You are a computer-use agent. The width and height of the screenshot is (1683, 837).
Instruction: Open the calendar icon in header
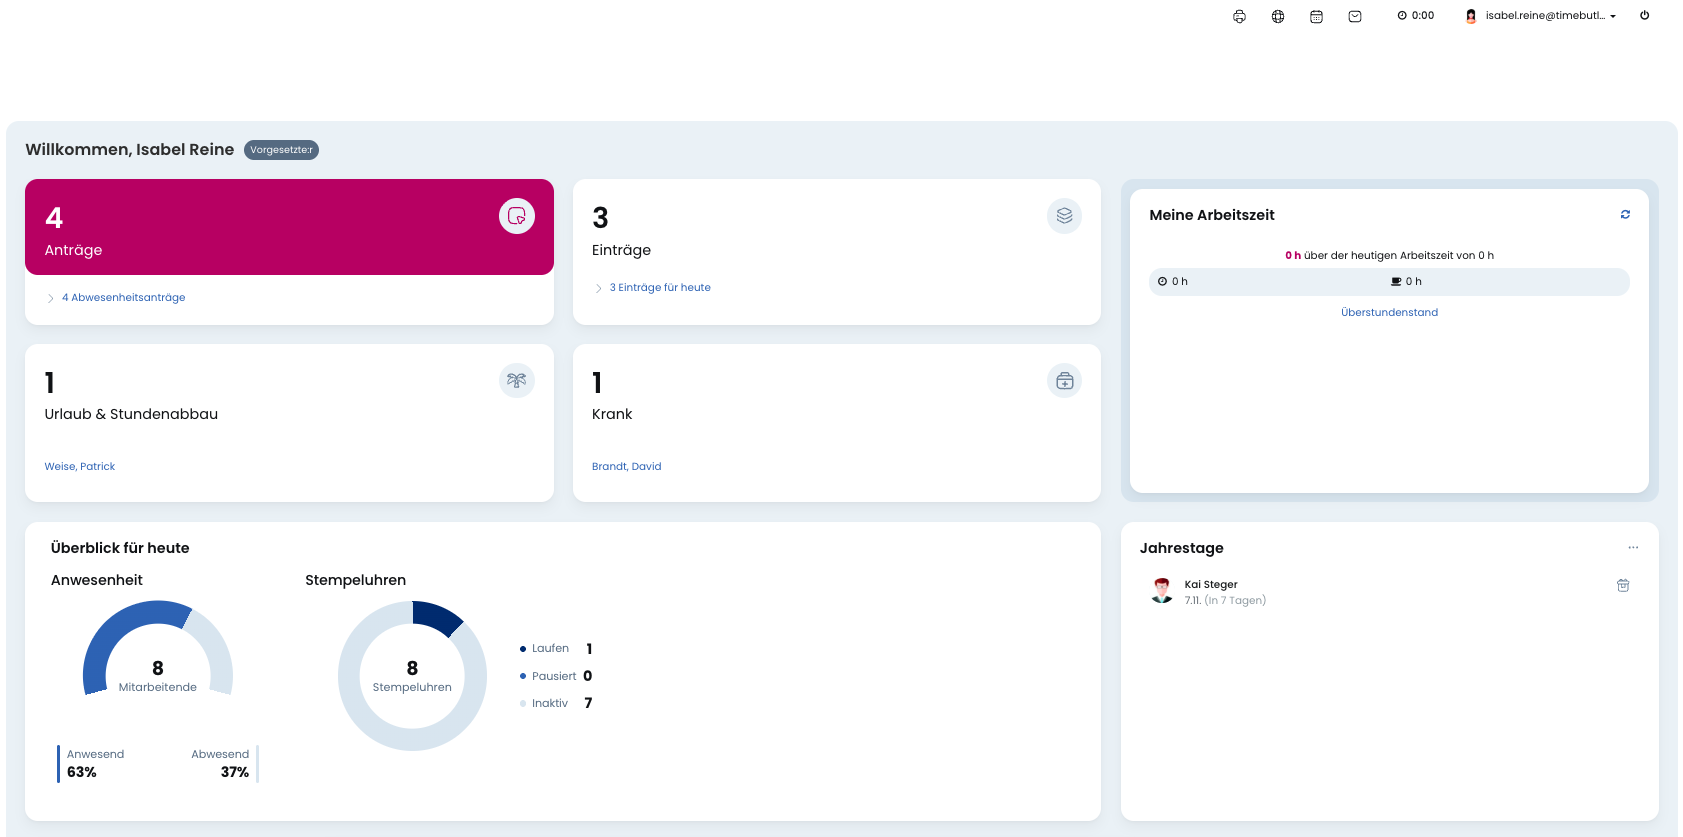pos(1316,16)
